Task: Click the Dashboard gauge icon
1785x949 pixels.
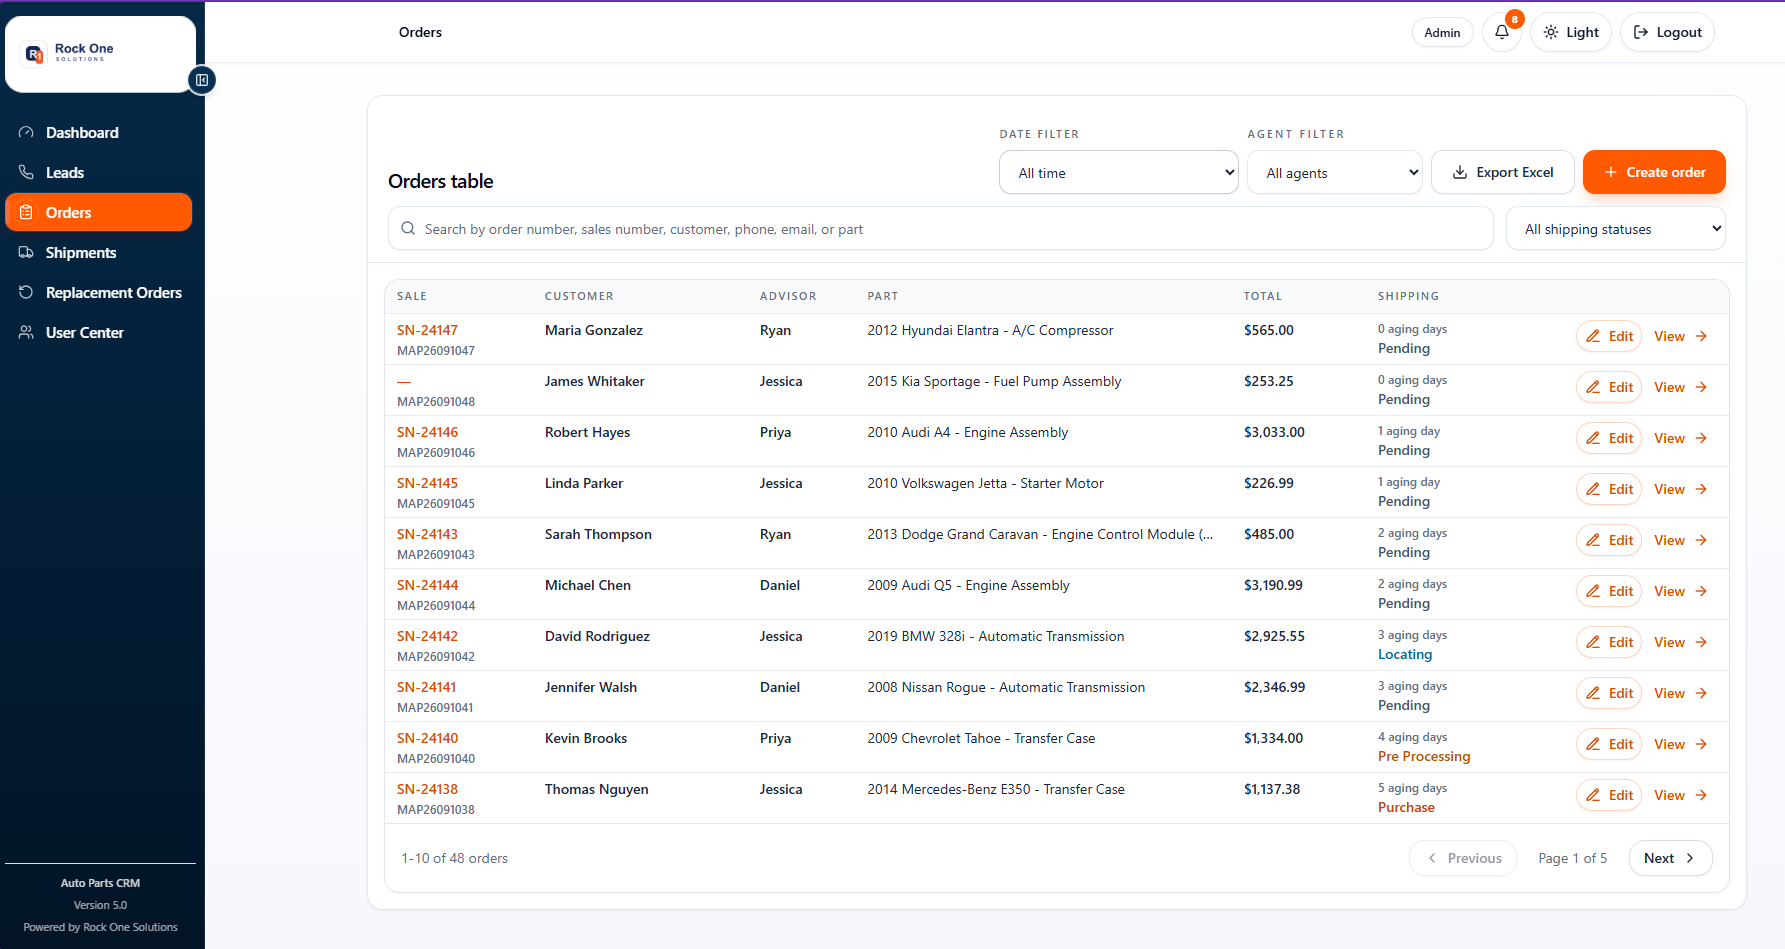Action: tap(26, 132)
